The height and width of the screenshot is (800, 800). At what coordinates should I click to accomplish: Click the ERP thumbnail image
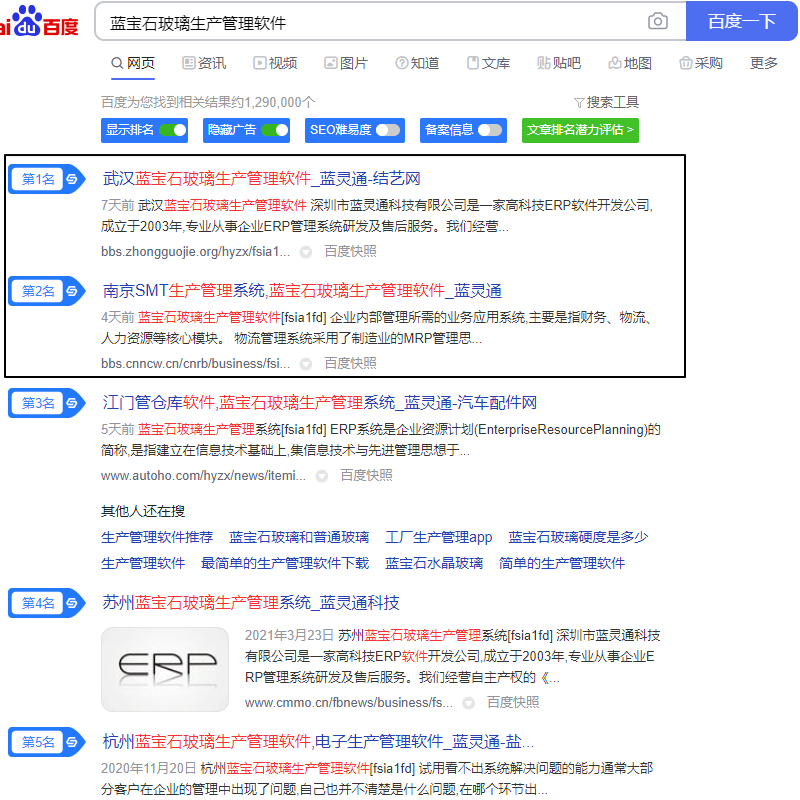(165, 670)
